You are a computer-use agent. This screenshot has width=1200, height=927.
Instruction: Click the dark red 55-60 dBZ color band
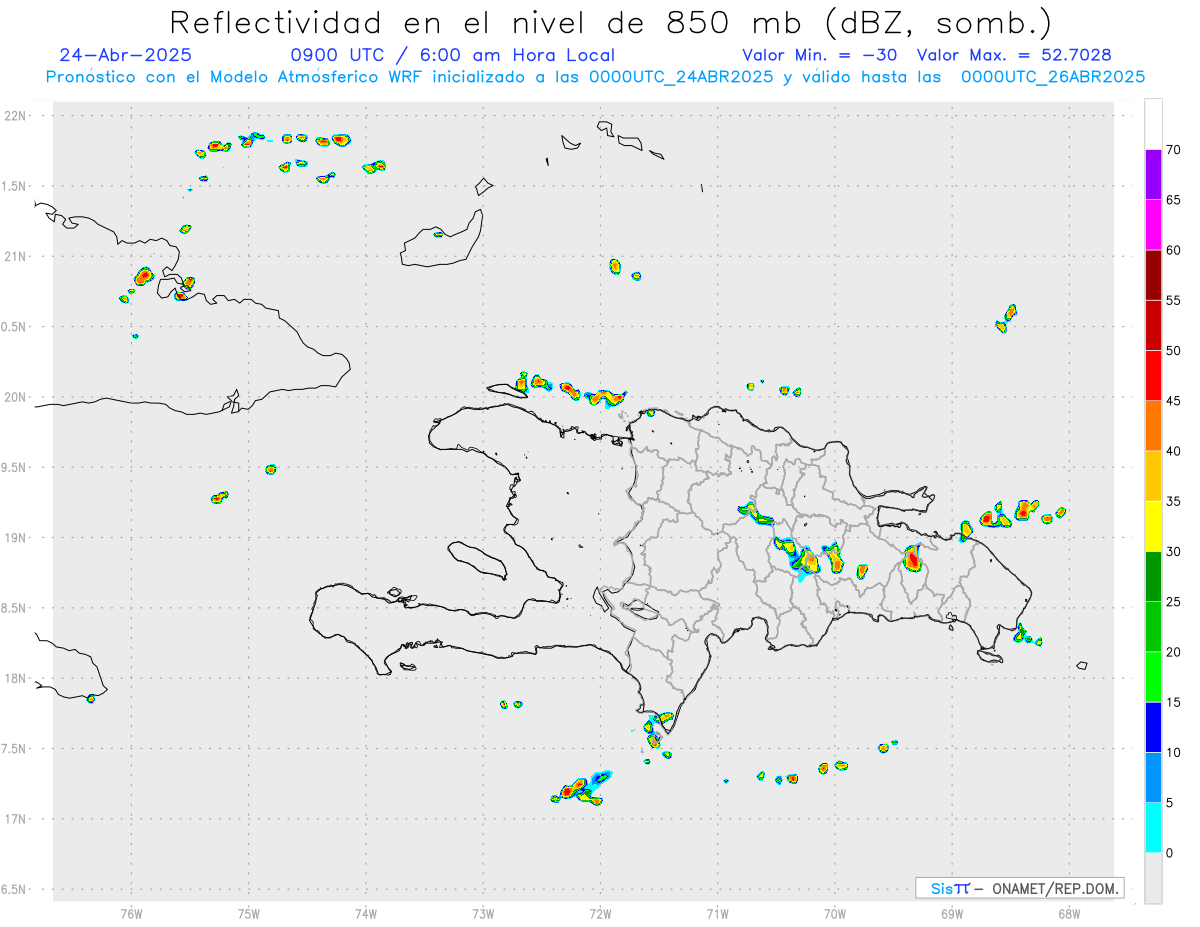click(x=1153, y=275)
